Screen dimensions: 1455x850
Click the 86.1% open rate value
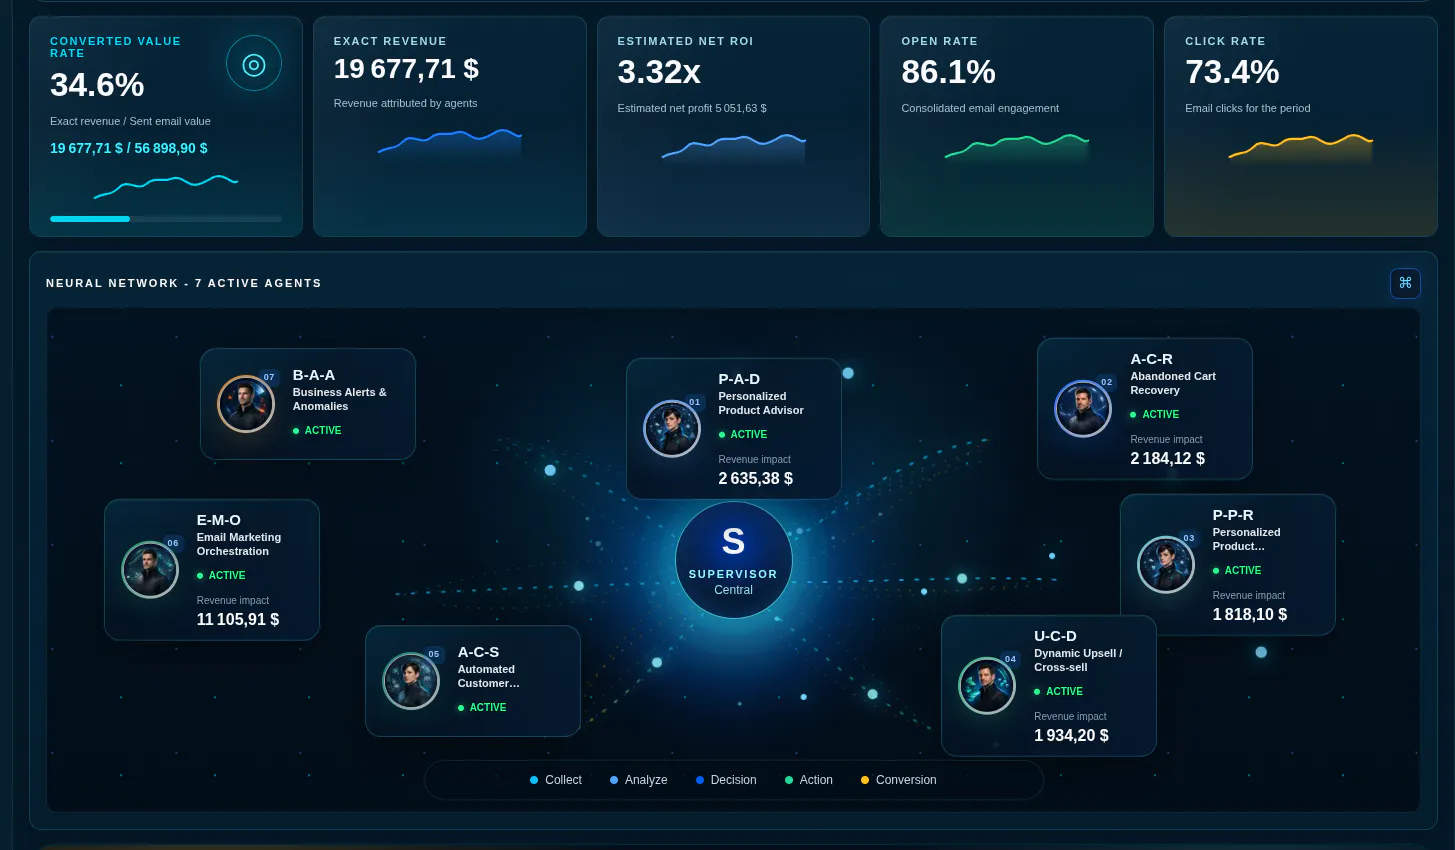(948, 72)
